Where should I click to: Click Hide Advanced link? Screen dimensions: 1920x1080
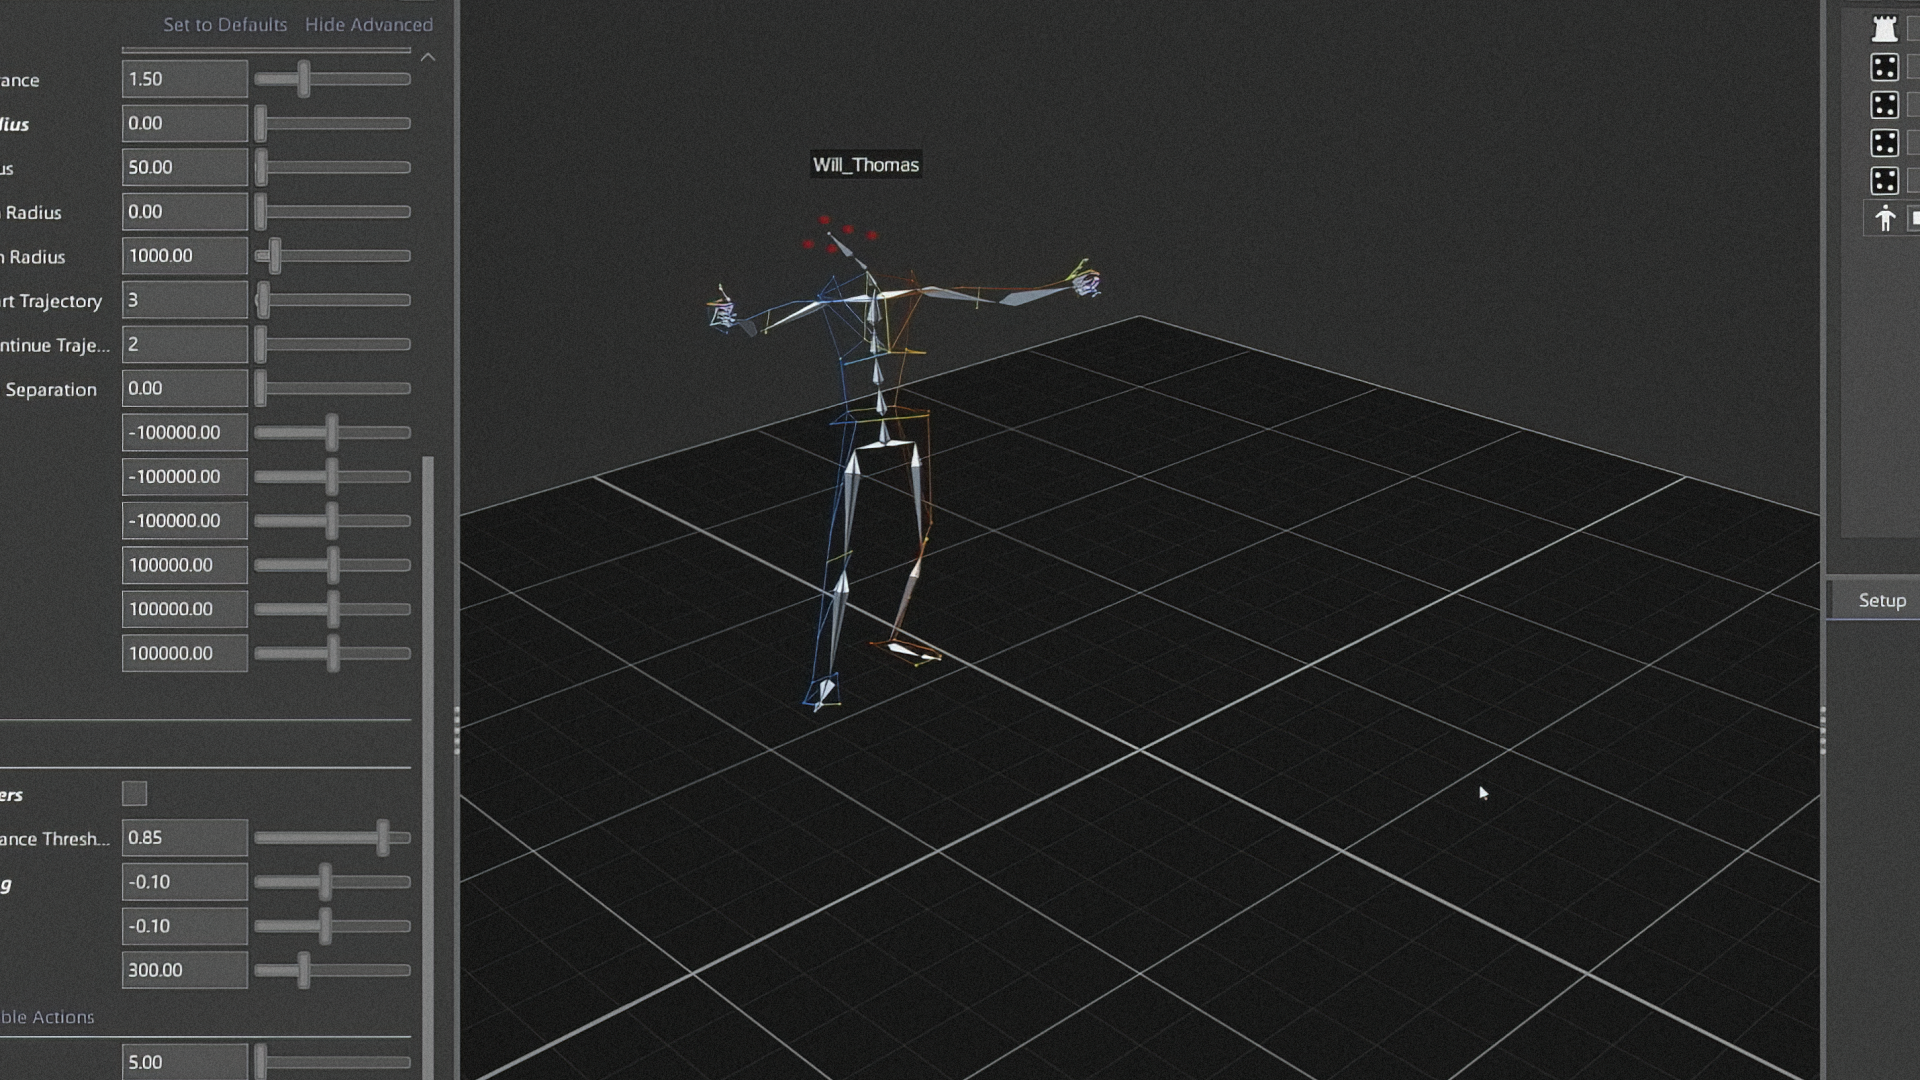tap(369, 24)
